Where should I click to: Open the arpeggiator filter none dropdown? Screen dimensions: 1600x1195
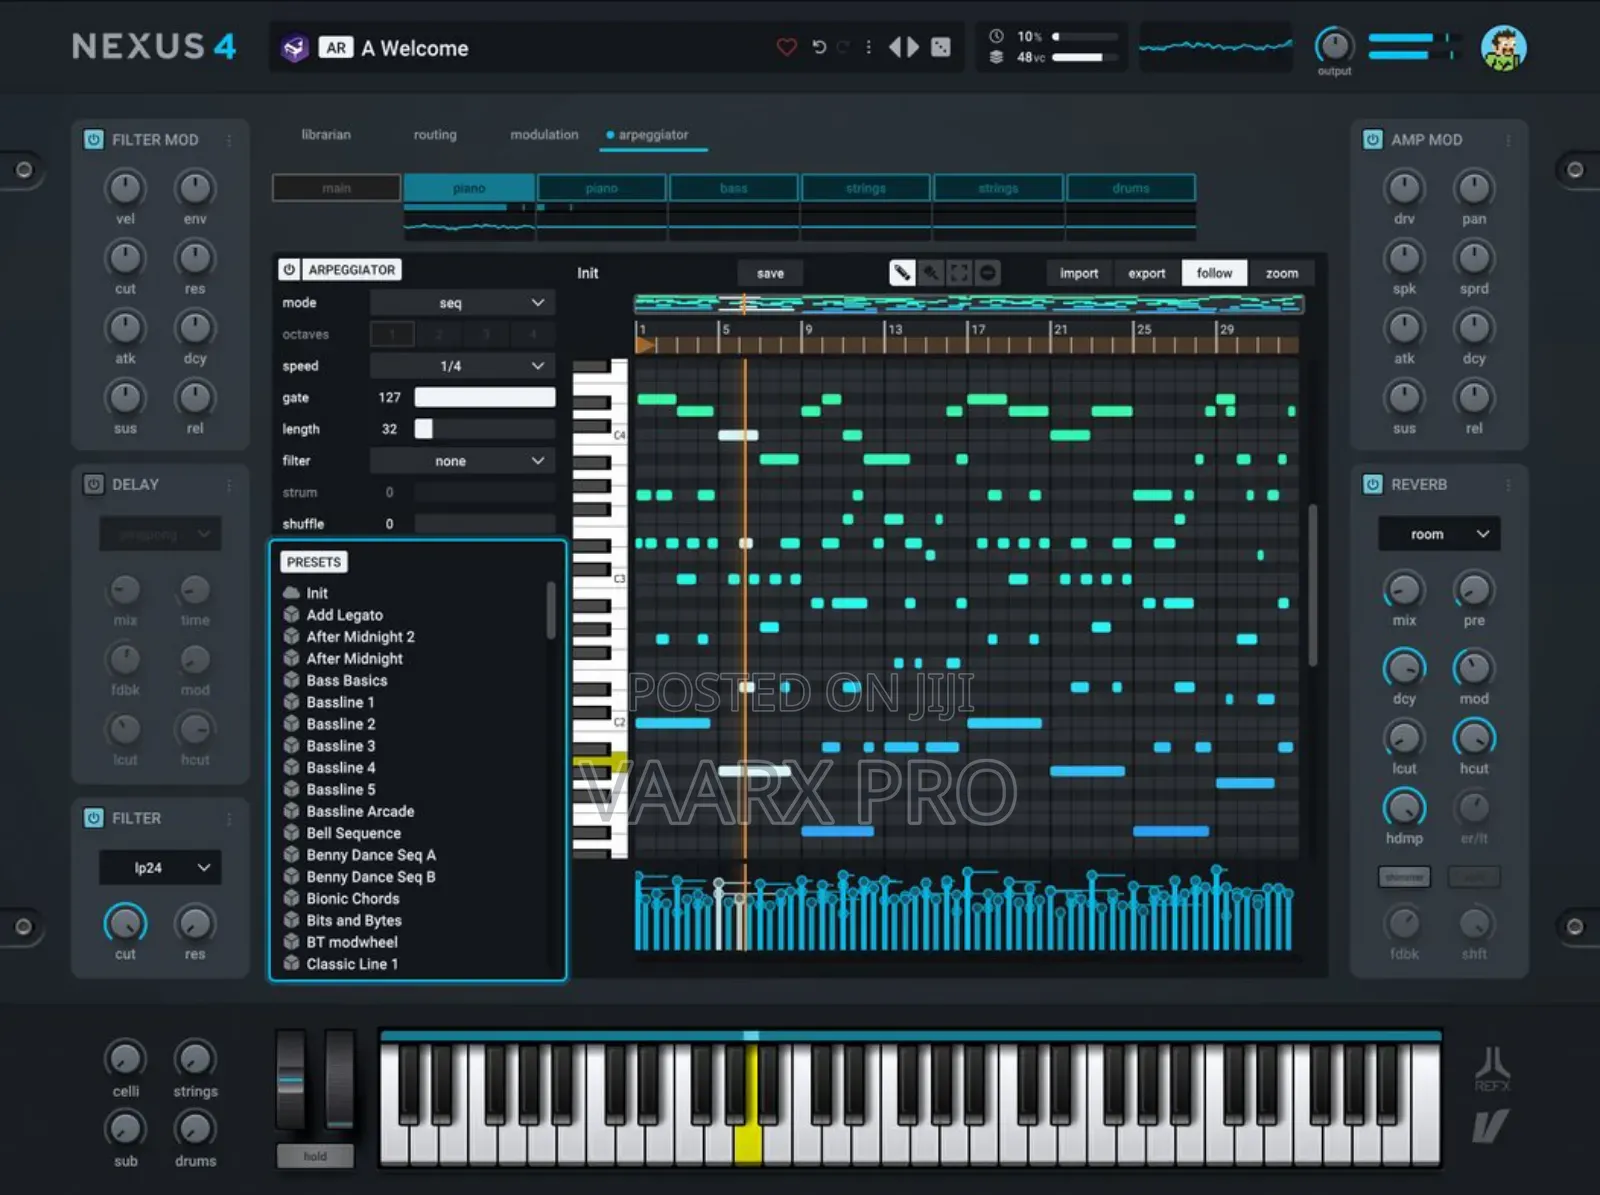462,461
